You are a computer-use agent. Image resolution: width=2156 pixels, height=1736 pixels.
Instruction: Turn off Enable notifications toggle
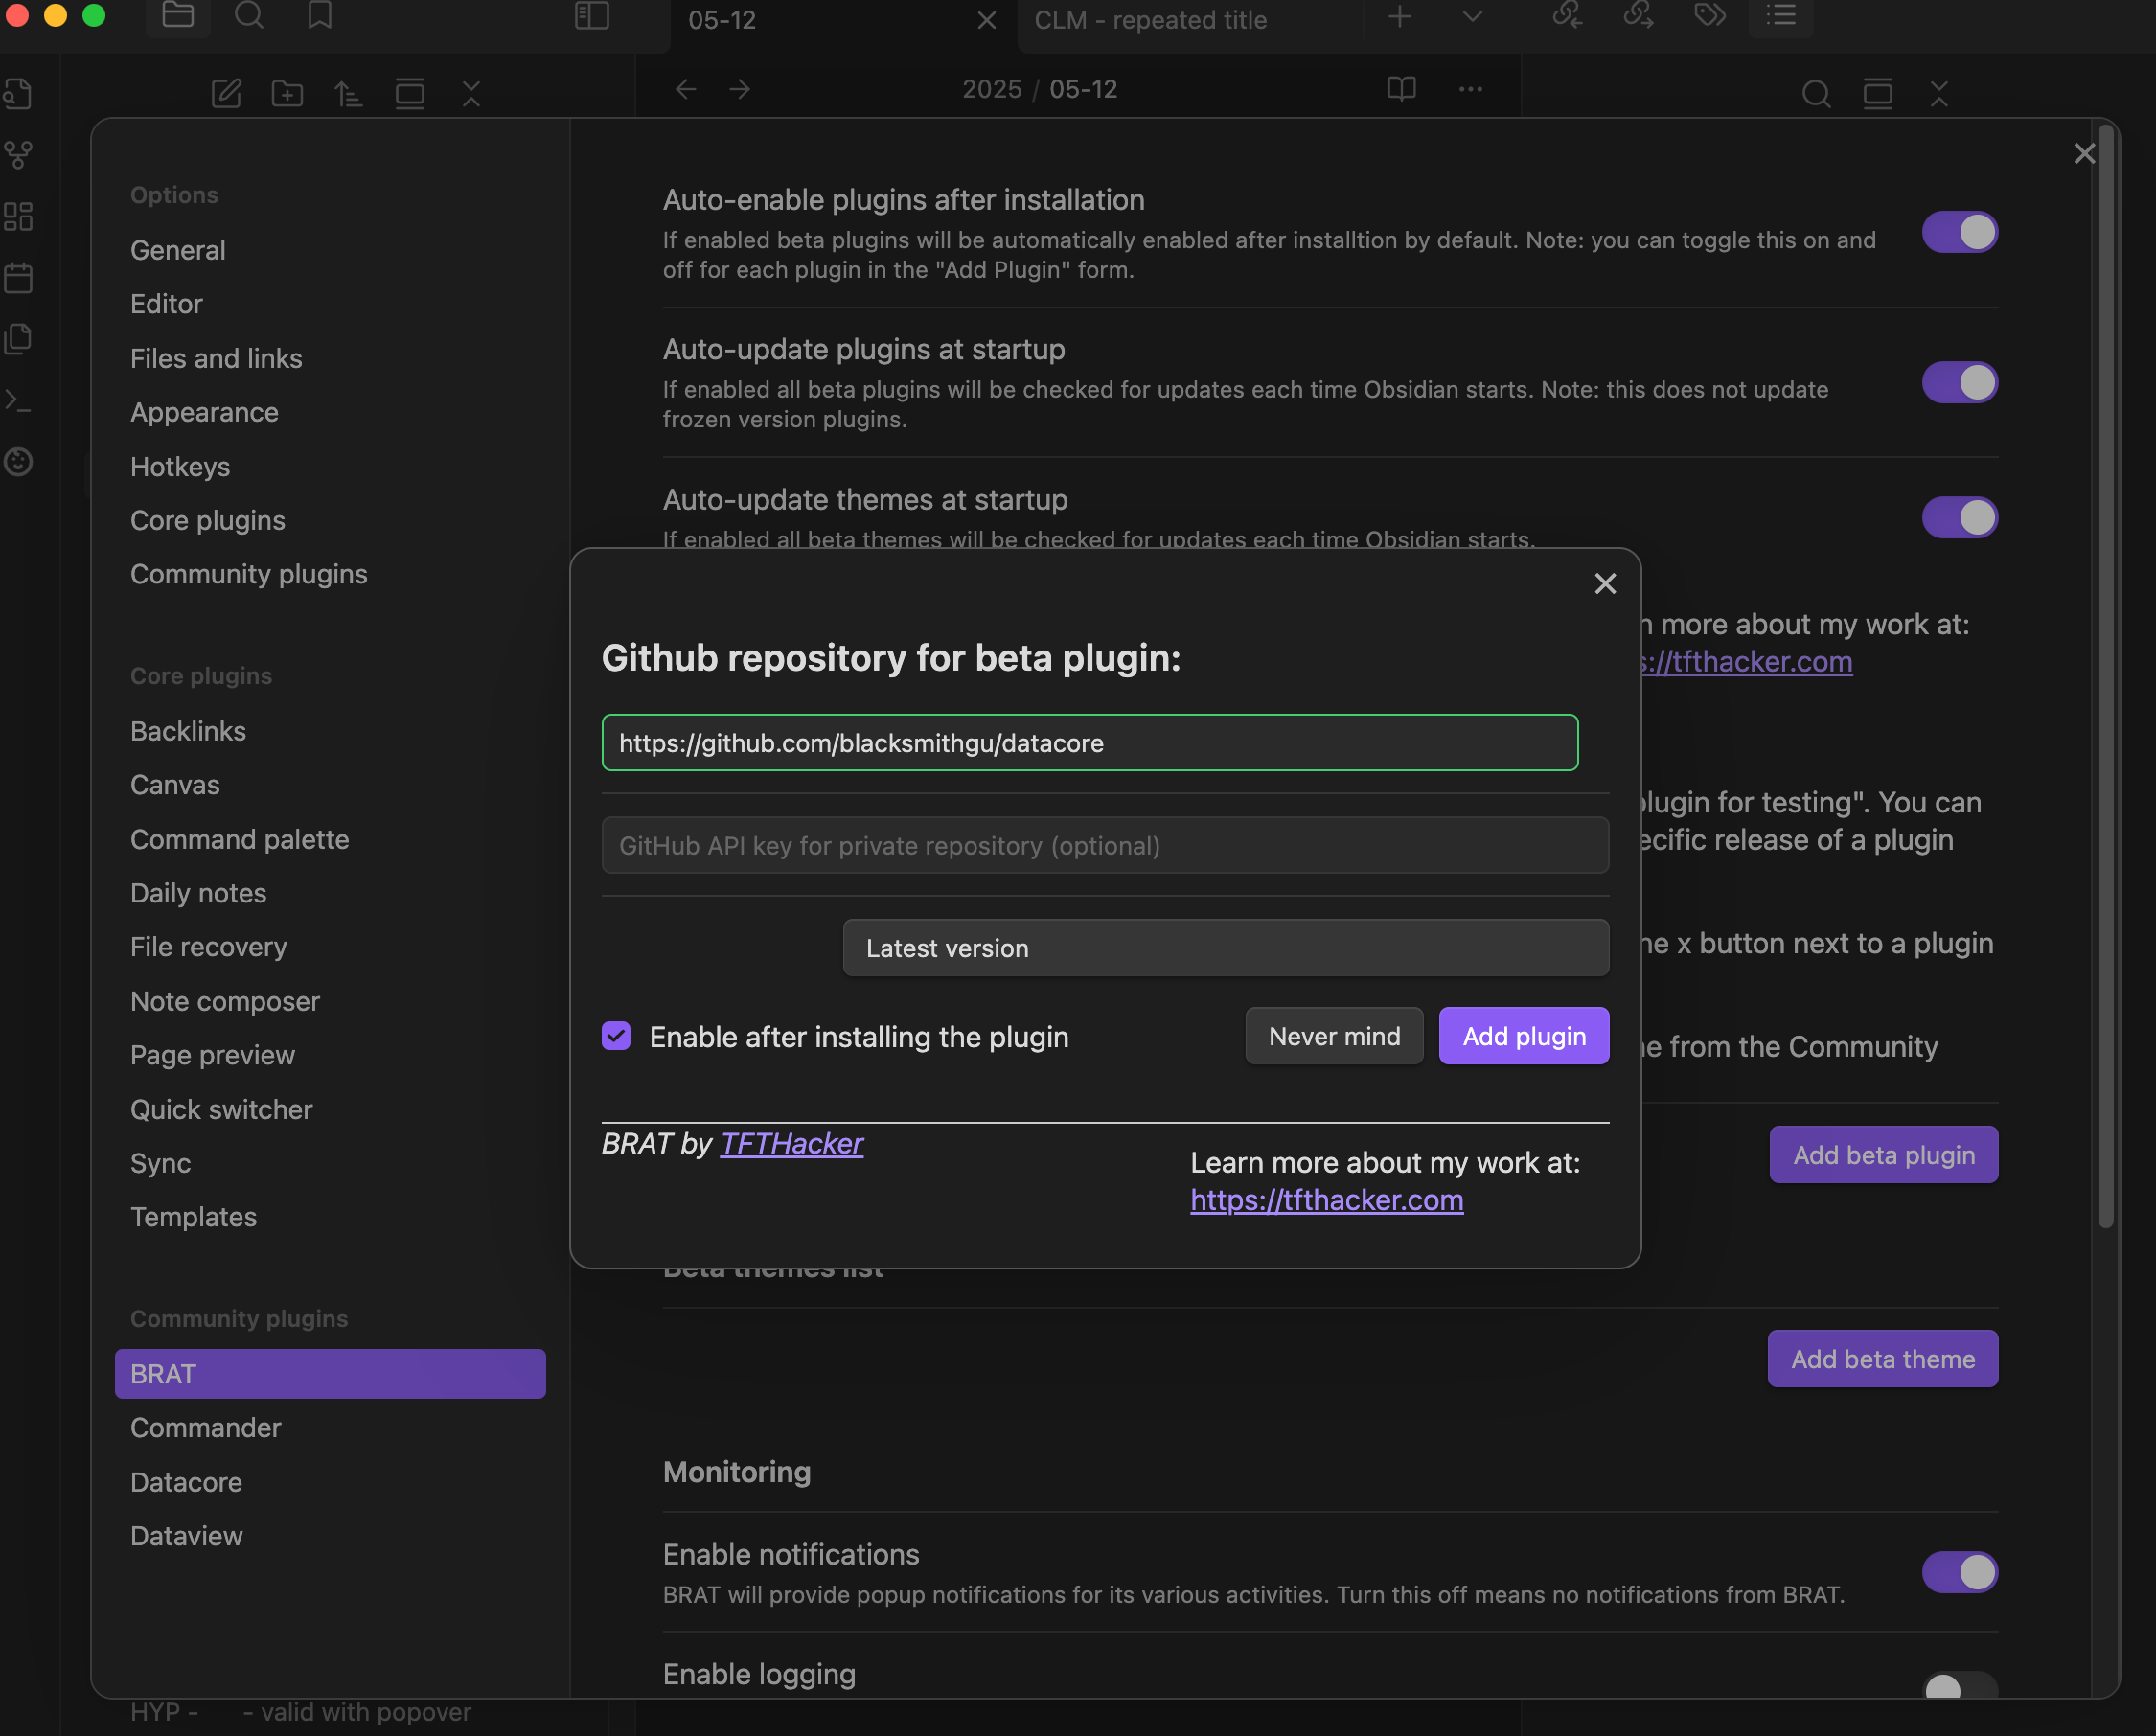(1959, 1572)
